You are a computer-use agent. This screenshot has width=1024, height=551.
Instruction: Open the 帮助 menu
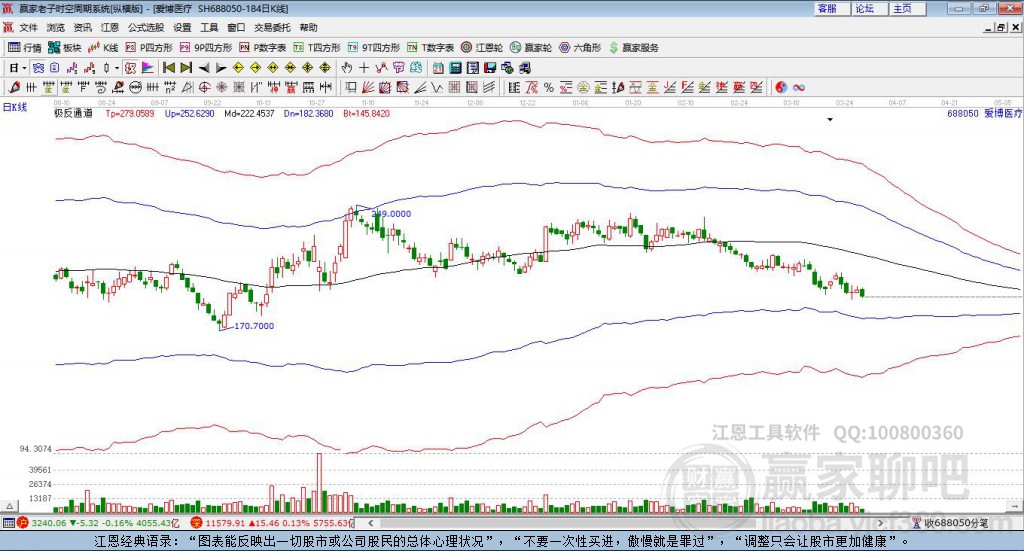(308, 27)
